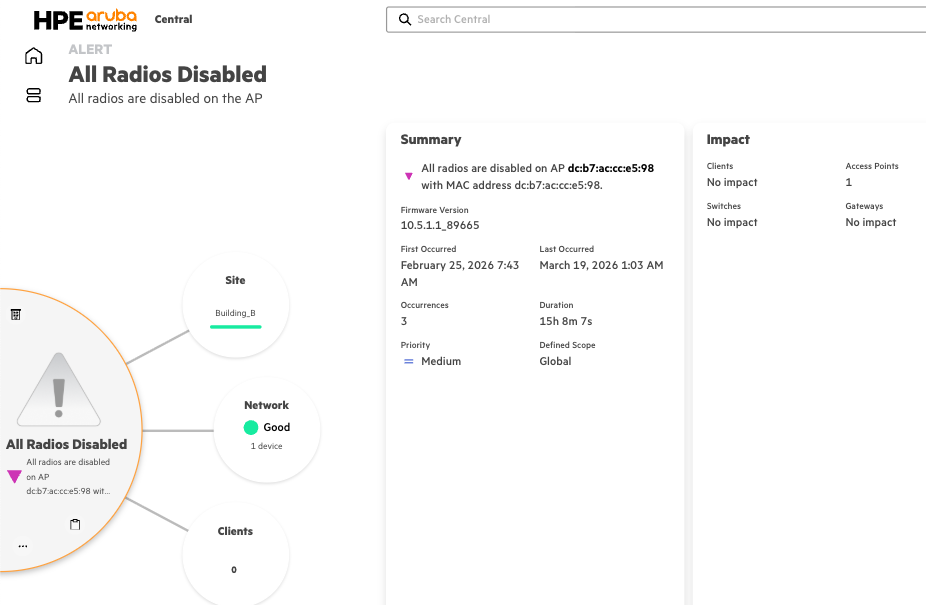The width and height of the screenshot is (926, 605).
Task: Click the Switches No impact value
Action: tap(732, 222)
